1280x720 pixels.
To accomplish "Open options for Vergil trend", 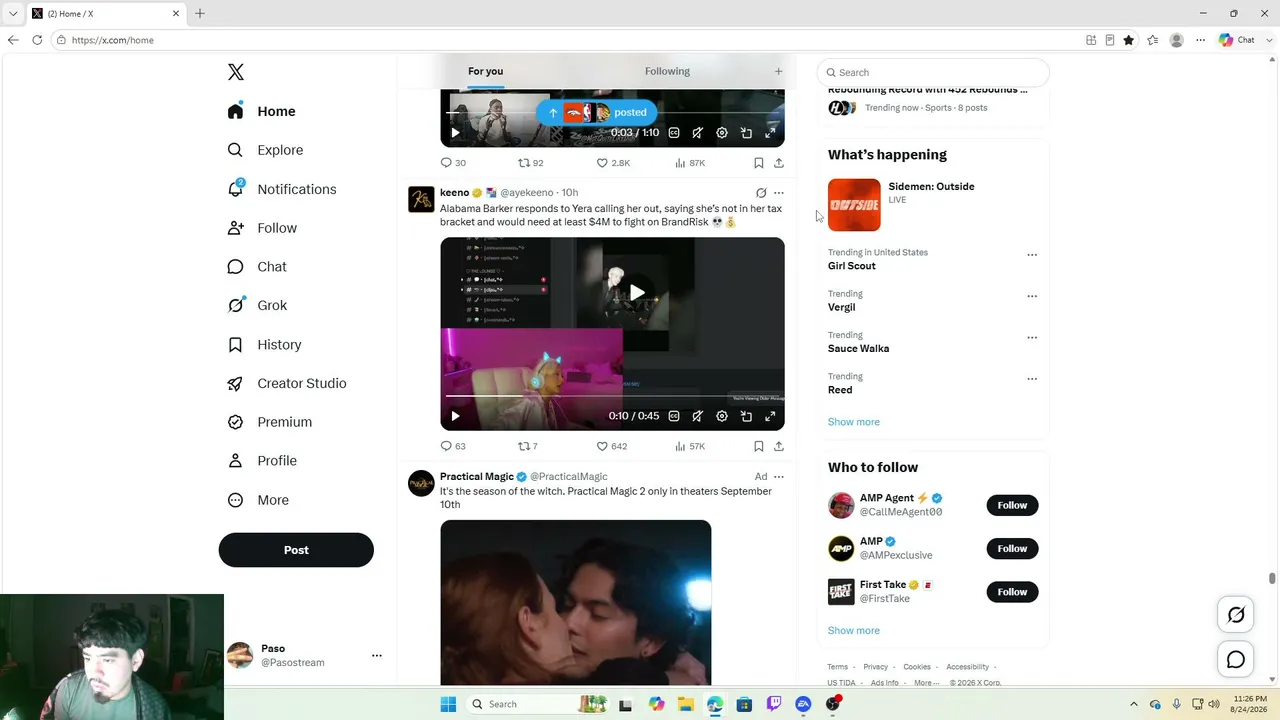I will tap(1032, 296).
